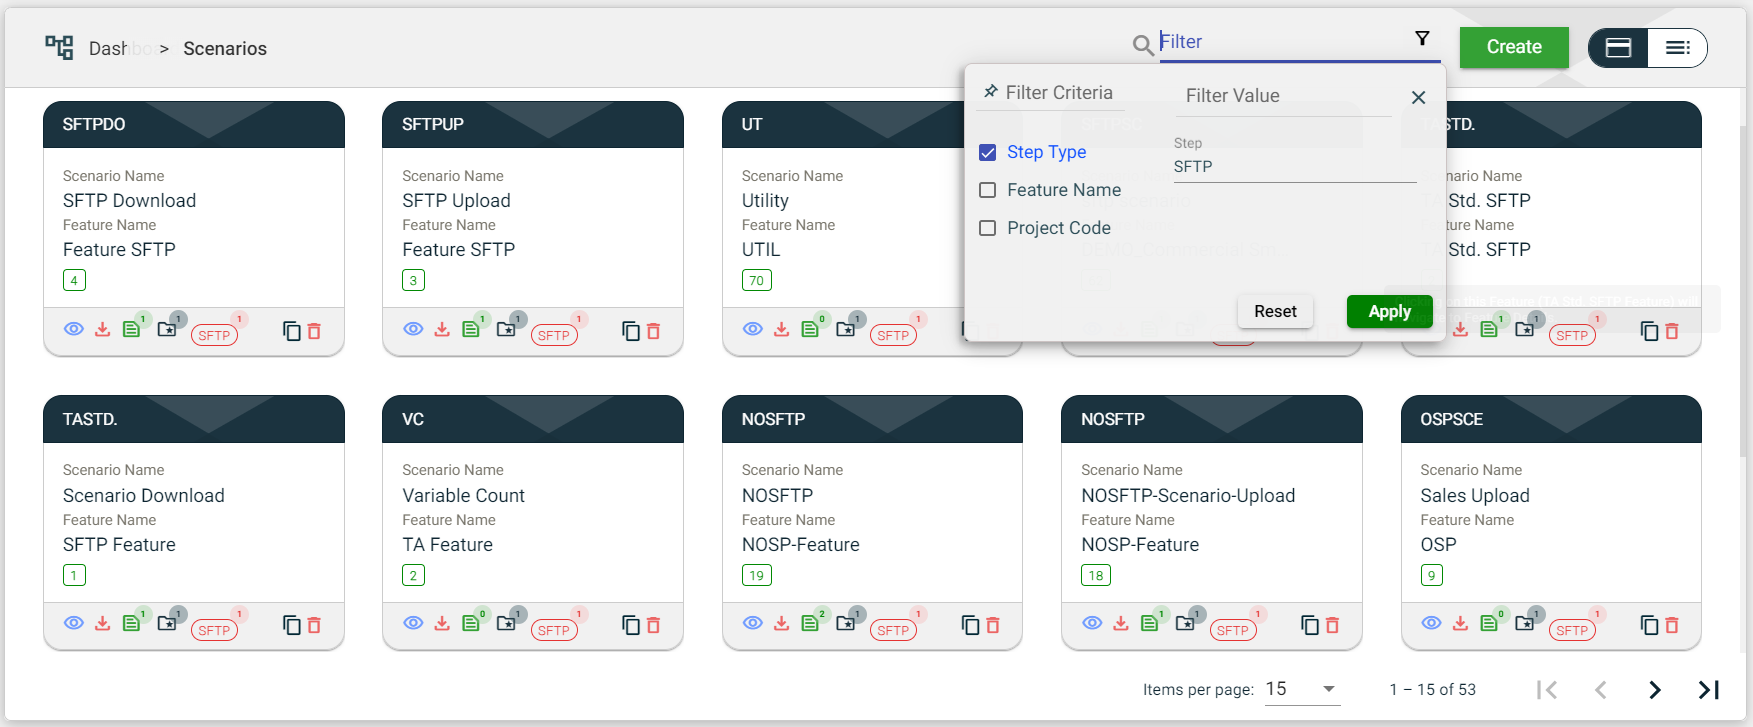Image resolution: width=1753 pixels, height=727 pixels.
Task: View the Scenario Download card details
Action: (x=74, y=623)
